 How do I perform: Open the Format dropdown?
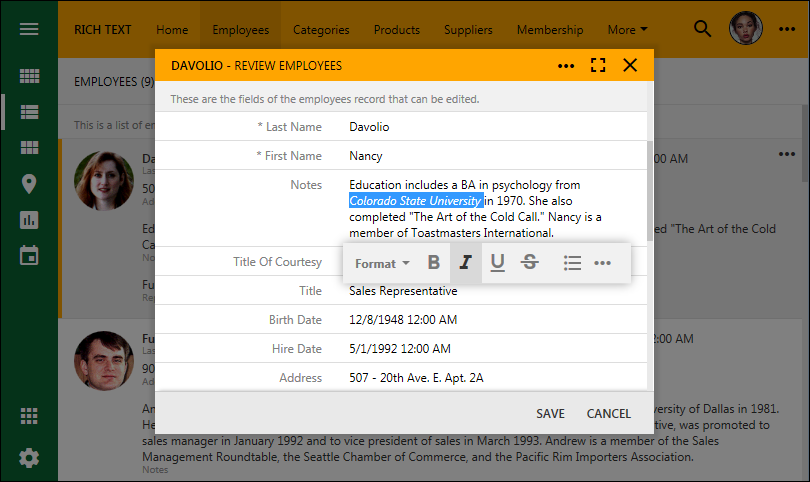(382, 263)
